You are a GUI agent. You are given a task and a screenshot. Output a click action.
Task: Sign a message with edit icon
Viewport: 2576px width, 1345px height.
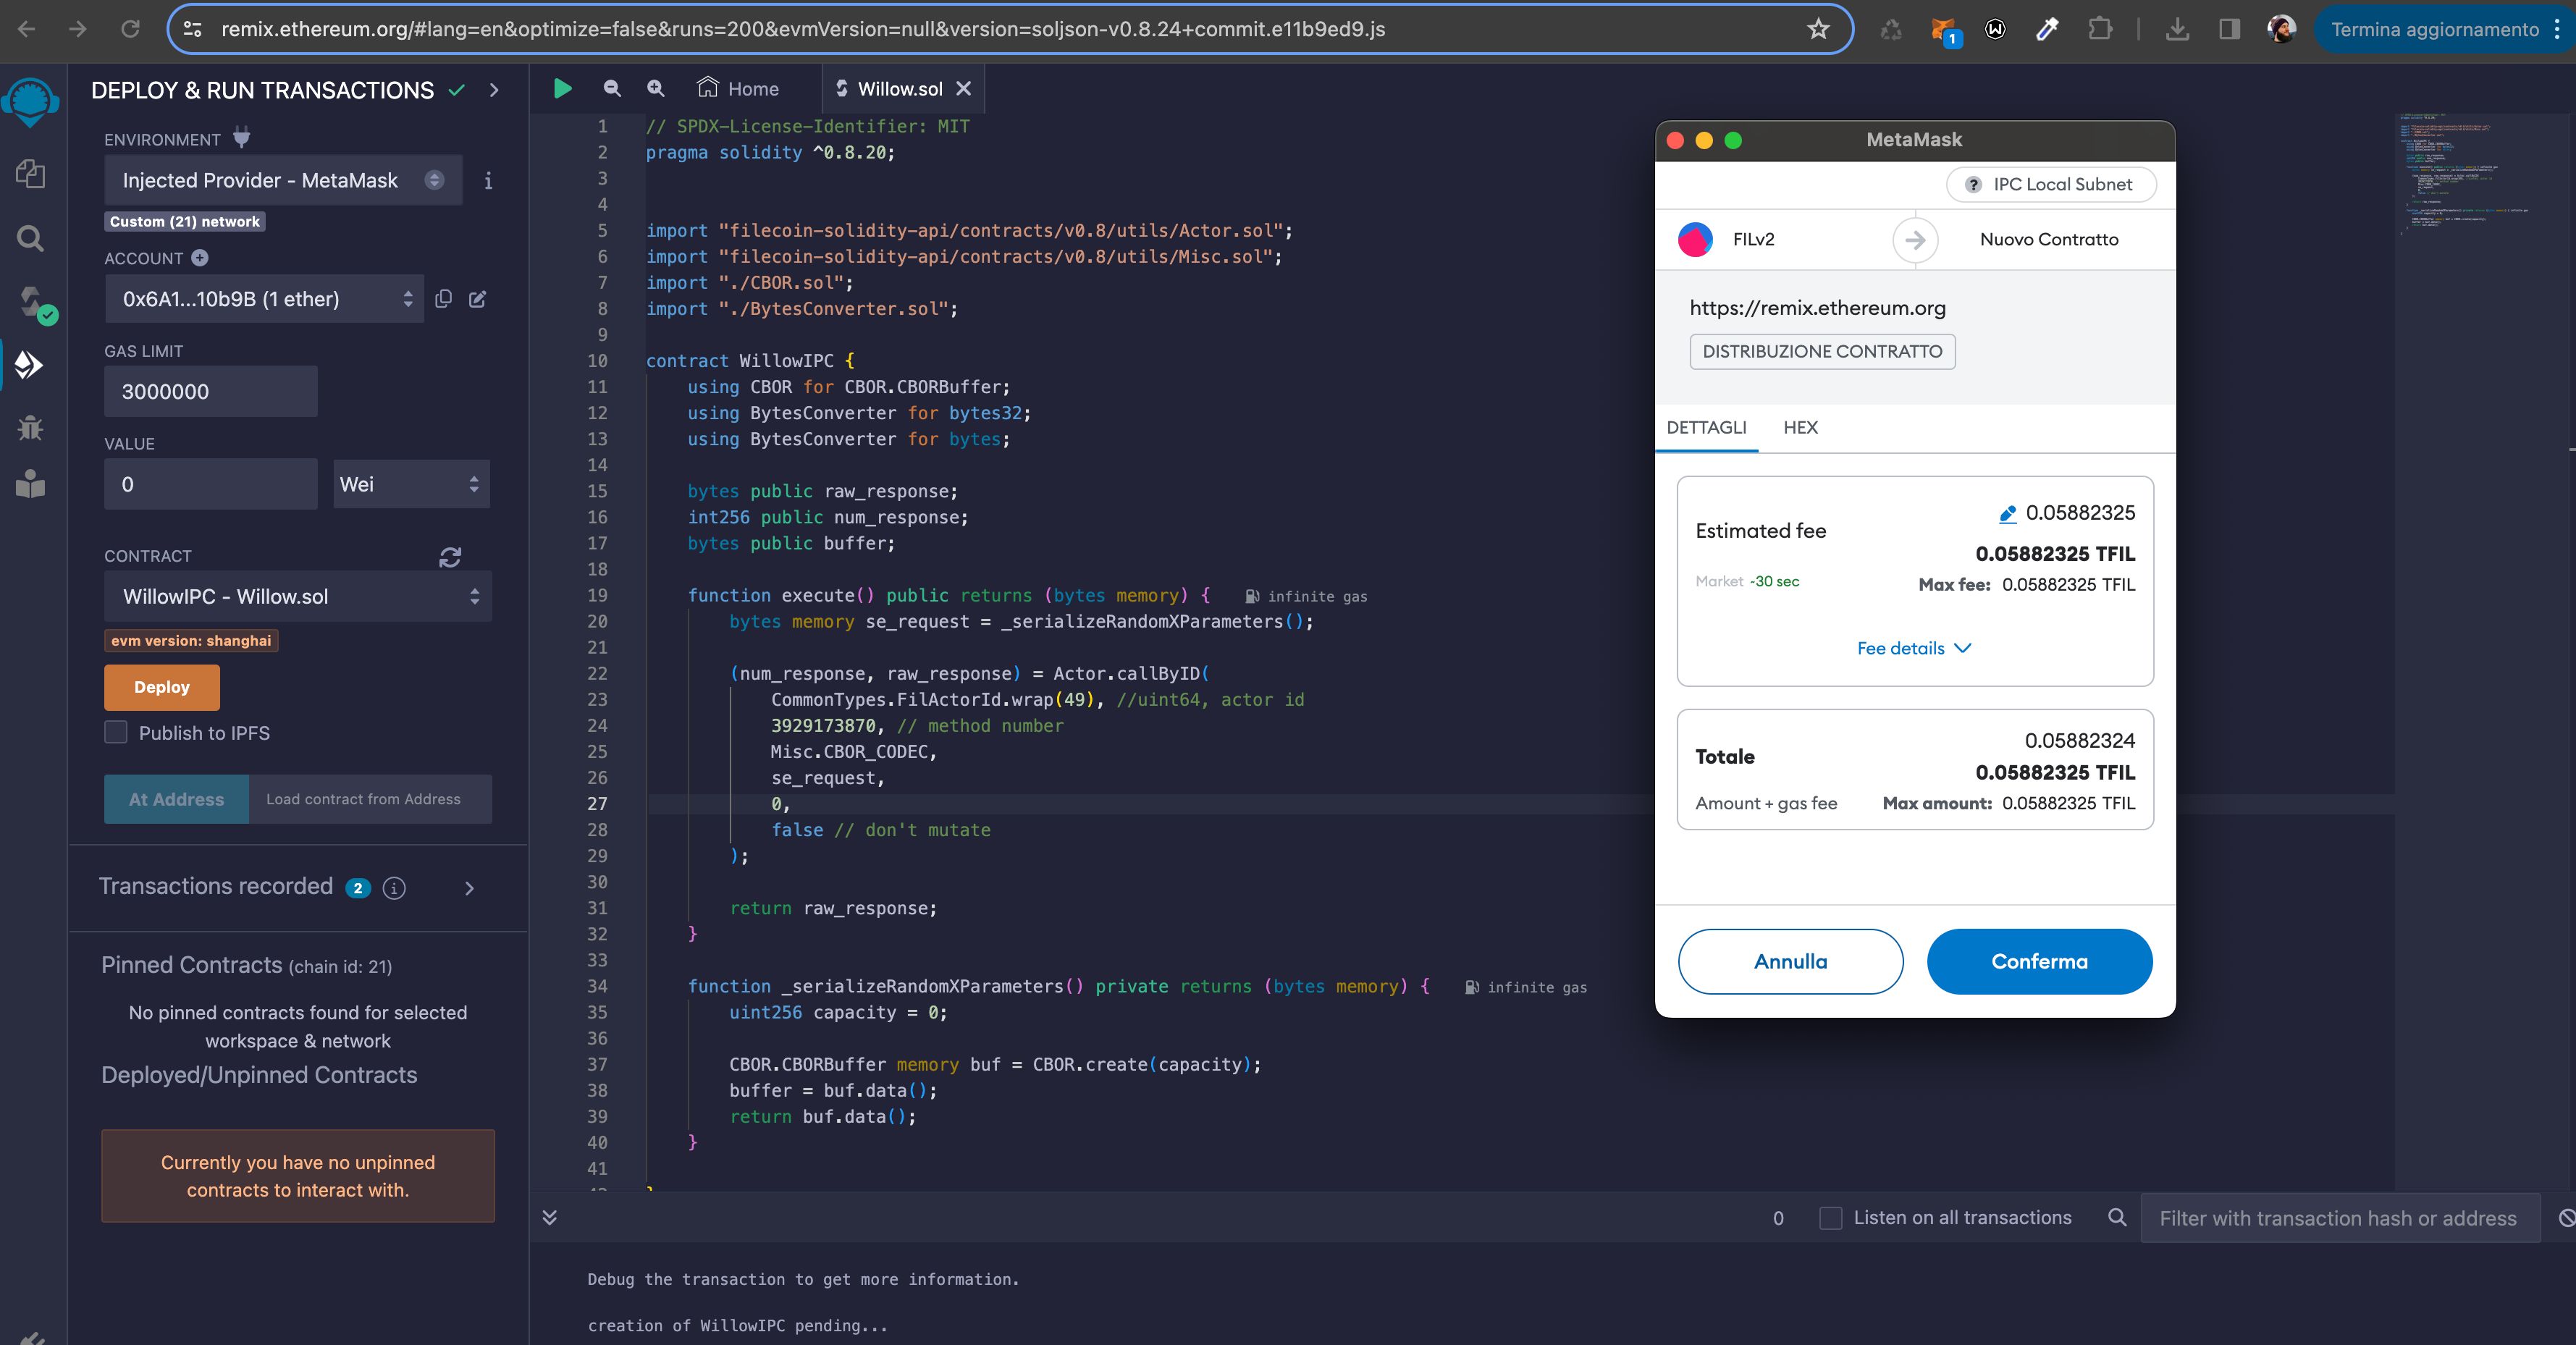(x=478, y=299)
